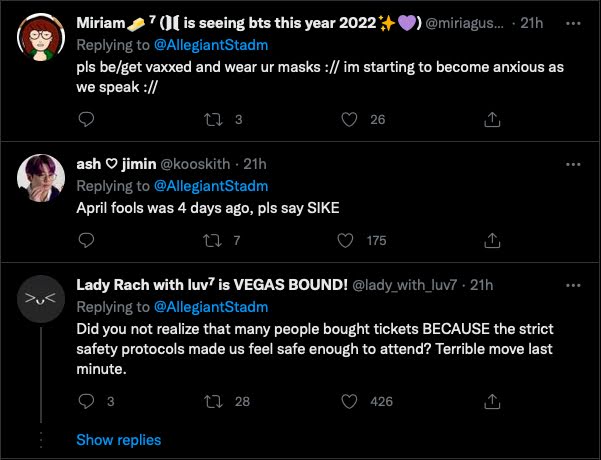601x460 pixels.
Task: Open more options on Lady Rach's tweet
Action: tap(573, 284)
